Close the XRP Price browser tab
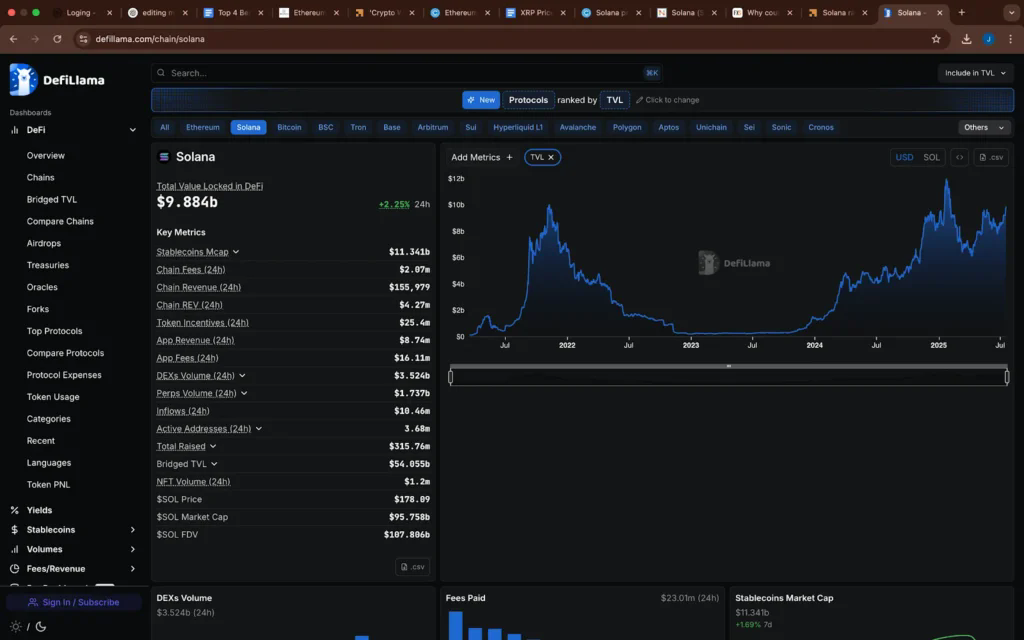Viewport: 1024px width, 640px height. [x=563, y=12]
